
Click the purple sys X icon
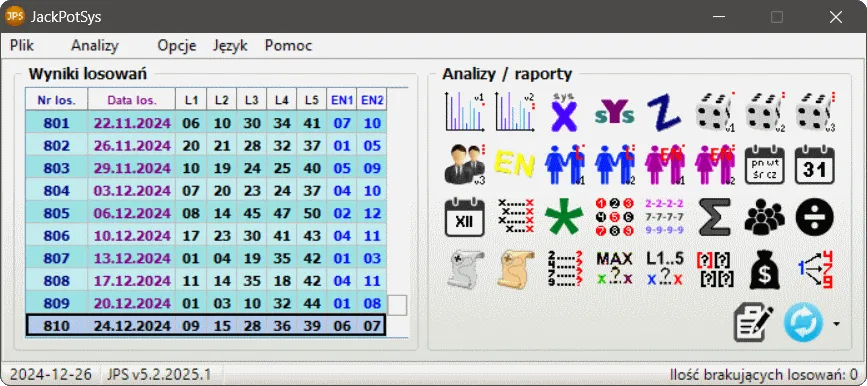[564, 112]
